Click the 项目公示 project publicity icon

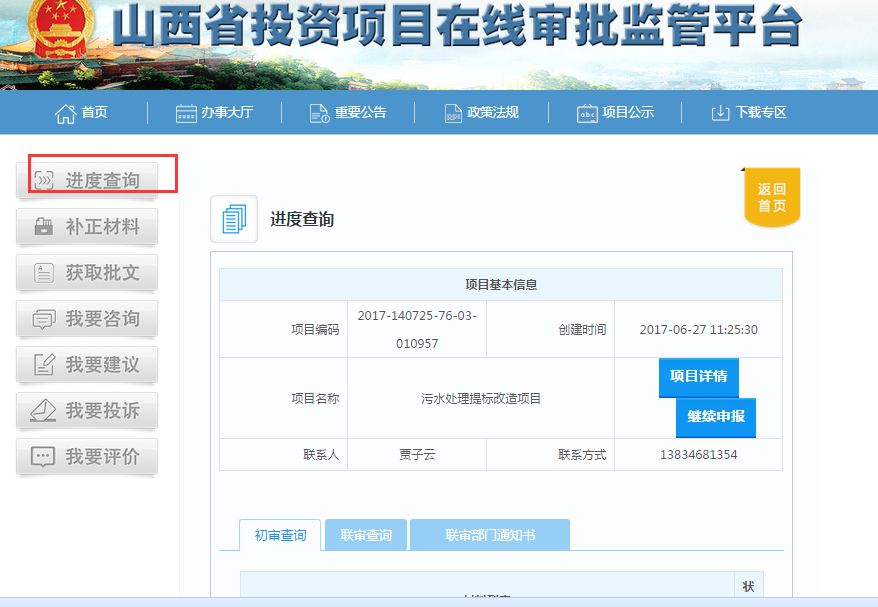587,113
